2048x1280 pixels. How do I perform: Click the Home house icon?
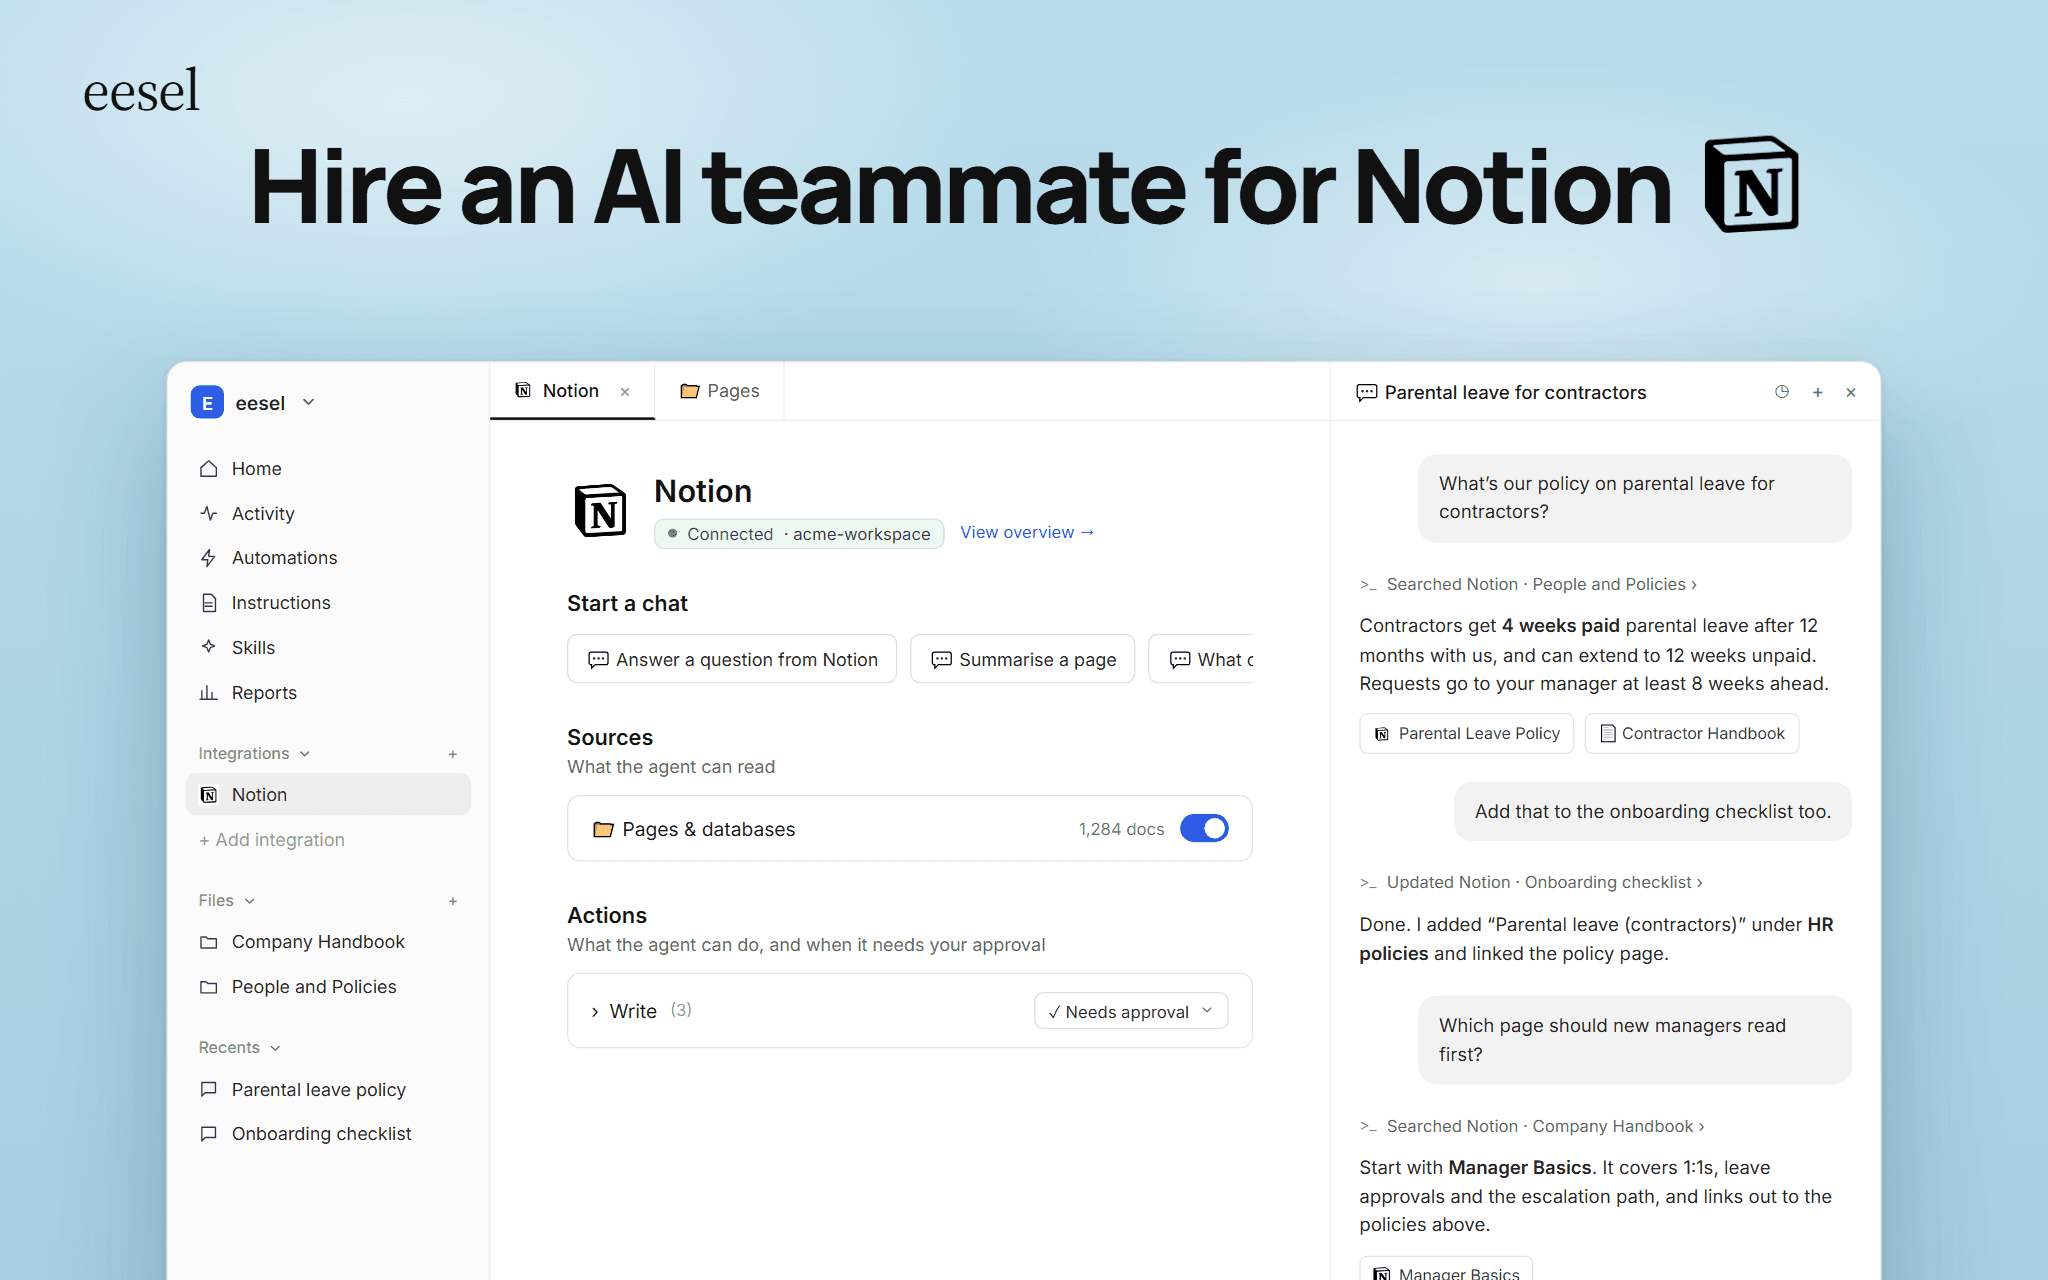(x=208, y=468)
